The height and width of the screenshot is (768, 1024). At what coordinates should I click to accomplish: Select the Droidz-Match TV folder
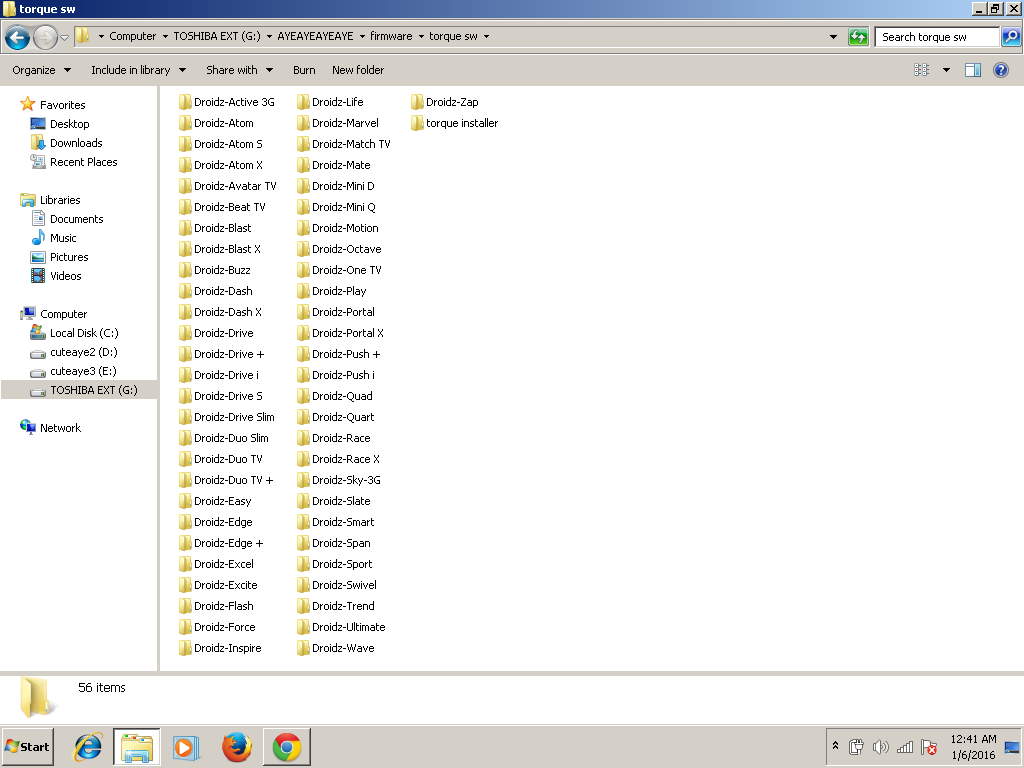click(344, 144)
